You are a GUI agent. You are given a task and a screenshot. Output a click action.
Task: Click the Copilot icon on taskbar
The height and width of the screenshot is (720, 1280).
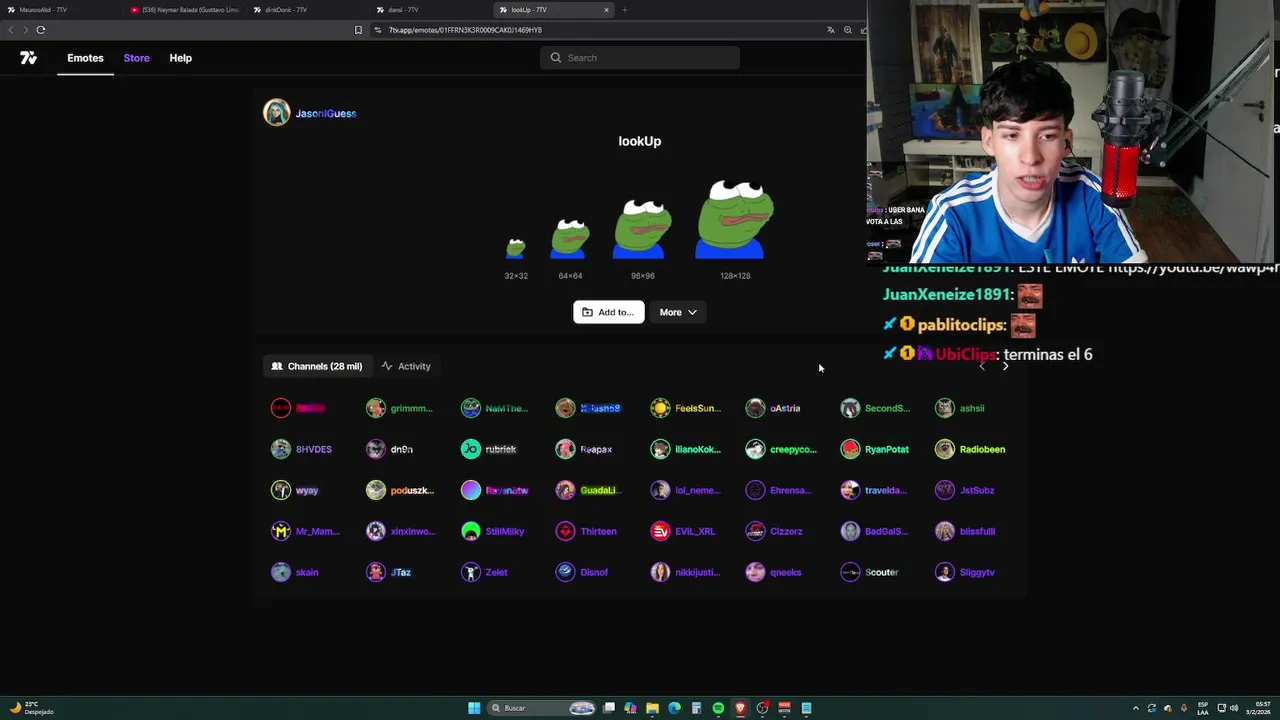pos(630,708)
